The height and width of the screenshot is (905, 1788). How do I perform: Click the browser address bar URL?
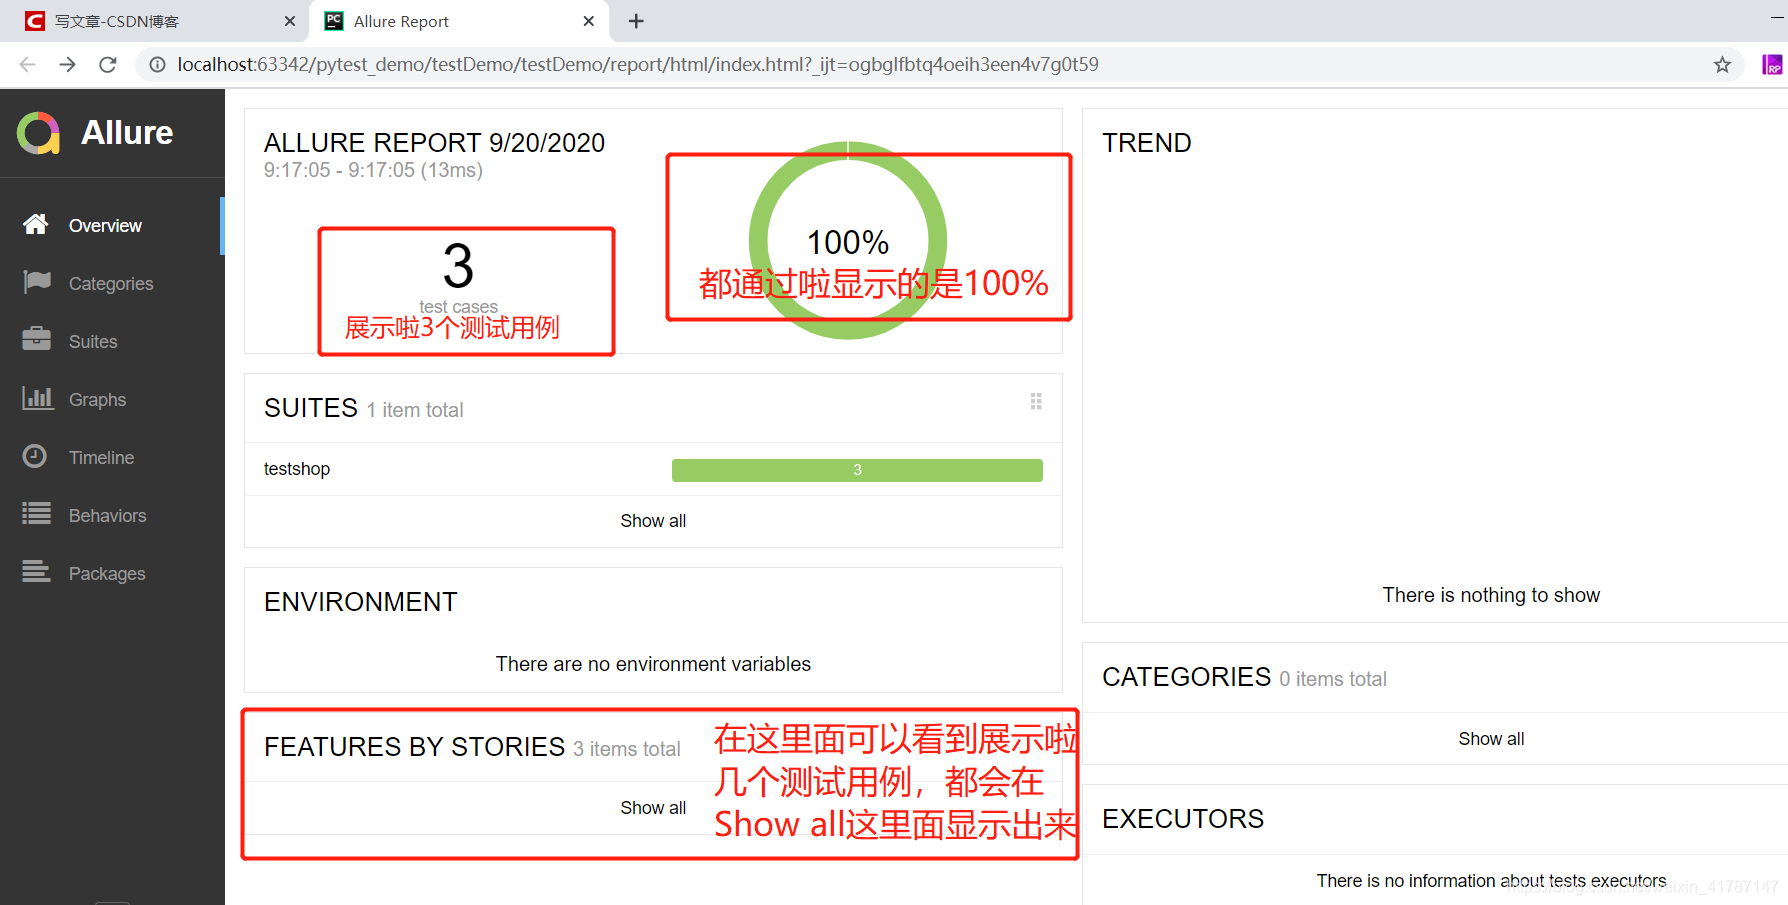tap(638, 65)
